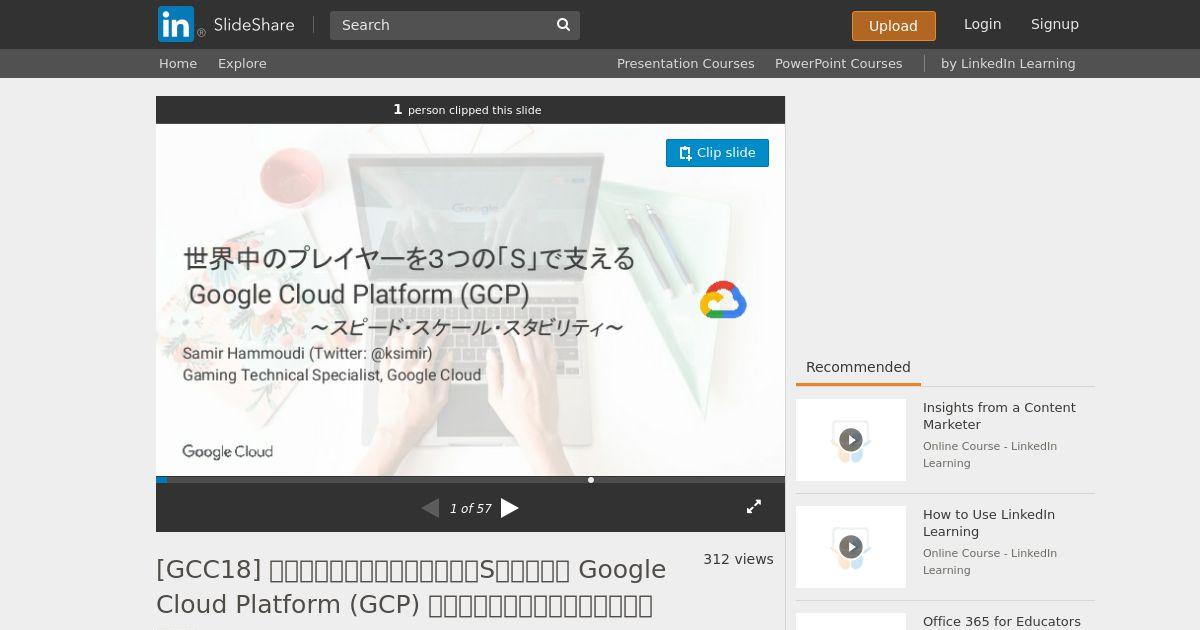The image size is (1200, 630).
Task: Click the Upload button
Action: point(893,26)
